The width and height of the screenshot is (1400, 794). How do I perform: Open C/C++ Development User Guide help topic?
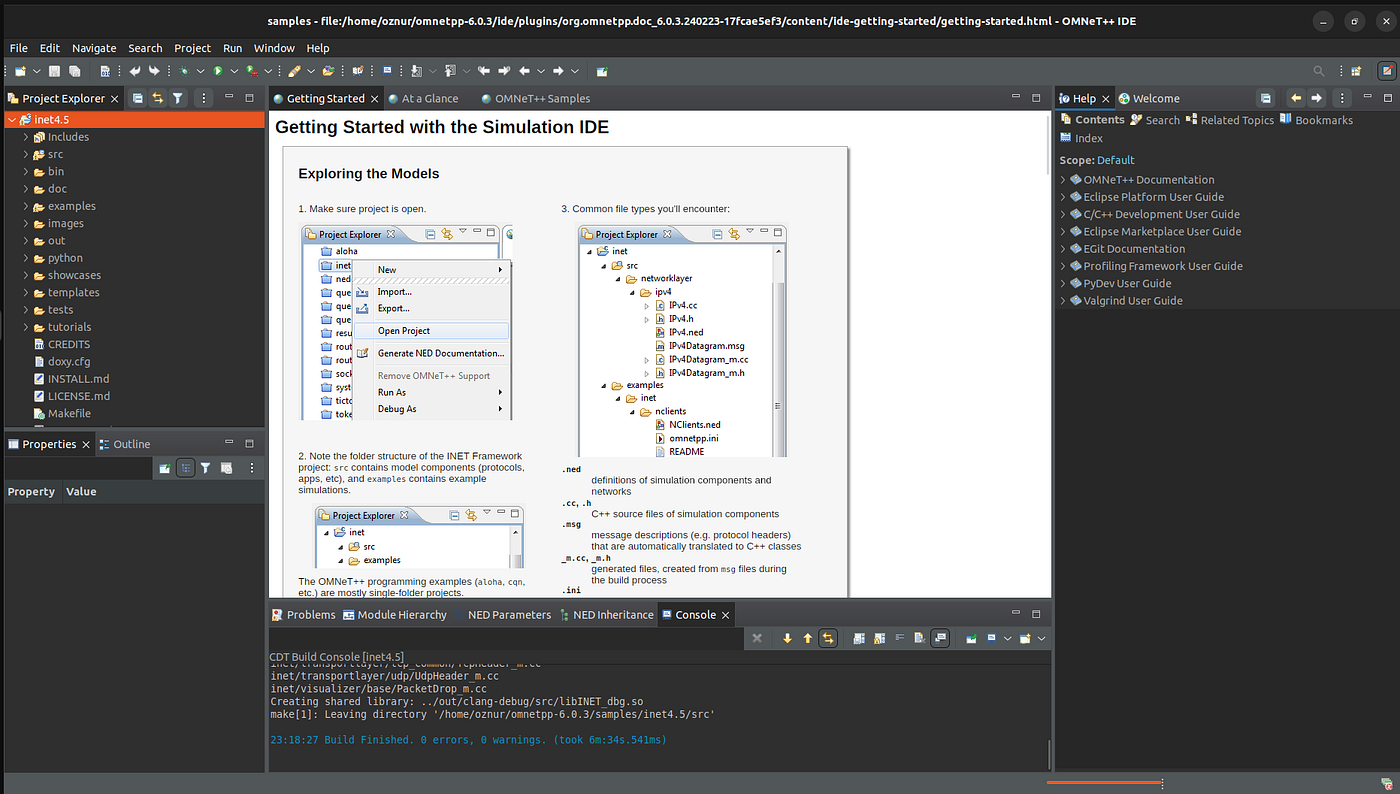pyautogui.click(x=1161, y=214)
